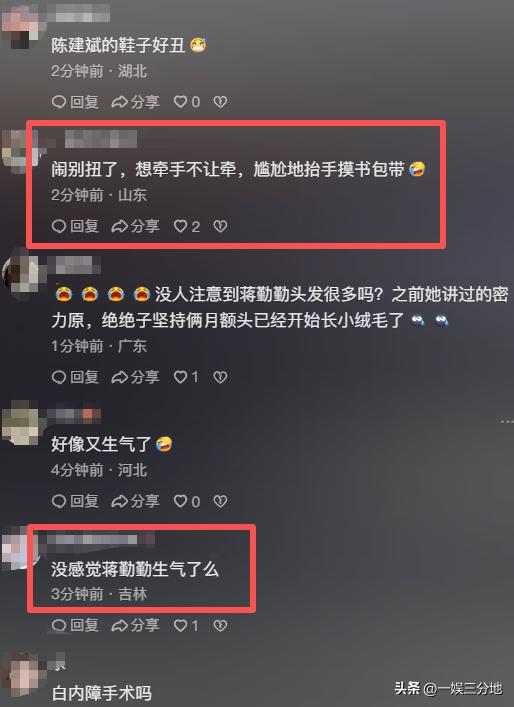
Task: Open the avatar of the 好像又生气了 commenter
Action: coord(20,424)
